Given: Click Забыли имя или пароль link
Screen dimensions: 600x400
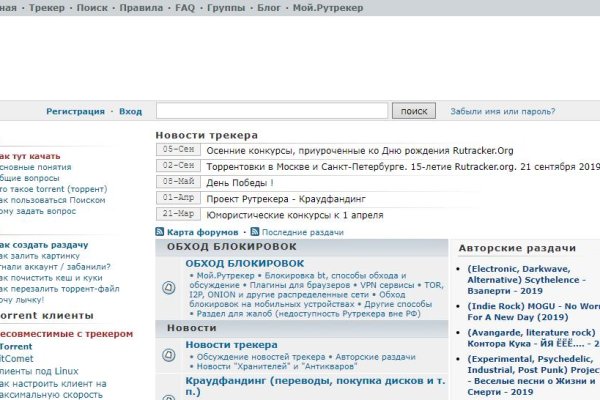Looking at the screenshot, I should tap(504, 112).
